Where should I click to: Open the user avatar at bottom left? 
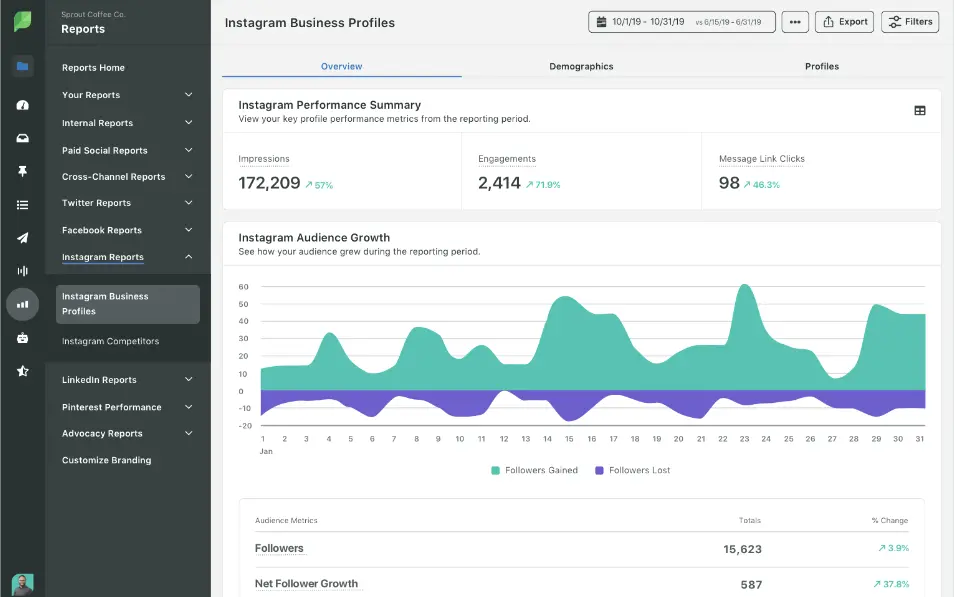22,584
